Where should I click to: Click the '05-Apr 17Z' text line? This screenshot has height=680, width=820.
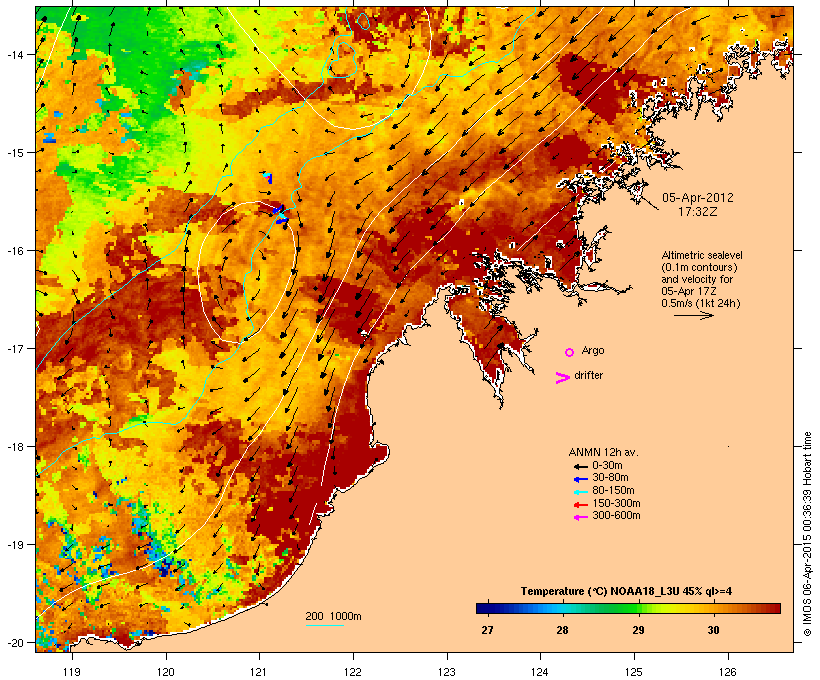(689, 291)
